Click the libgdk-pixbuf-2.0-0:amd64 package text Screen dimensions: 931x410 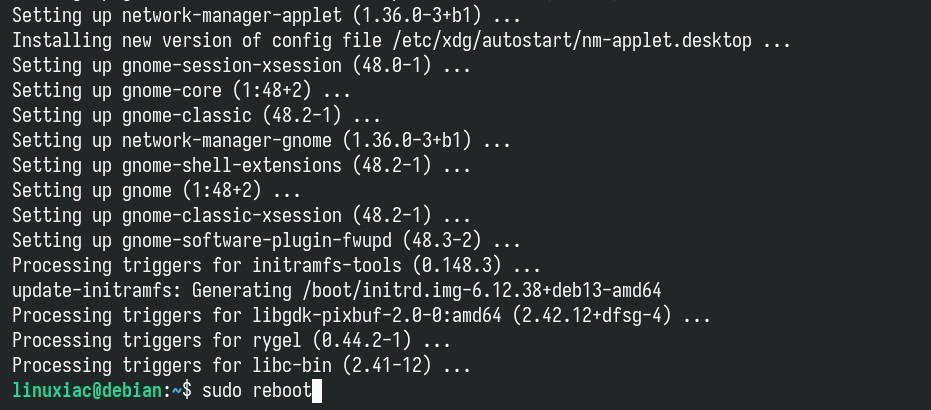tap(376, 316)
